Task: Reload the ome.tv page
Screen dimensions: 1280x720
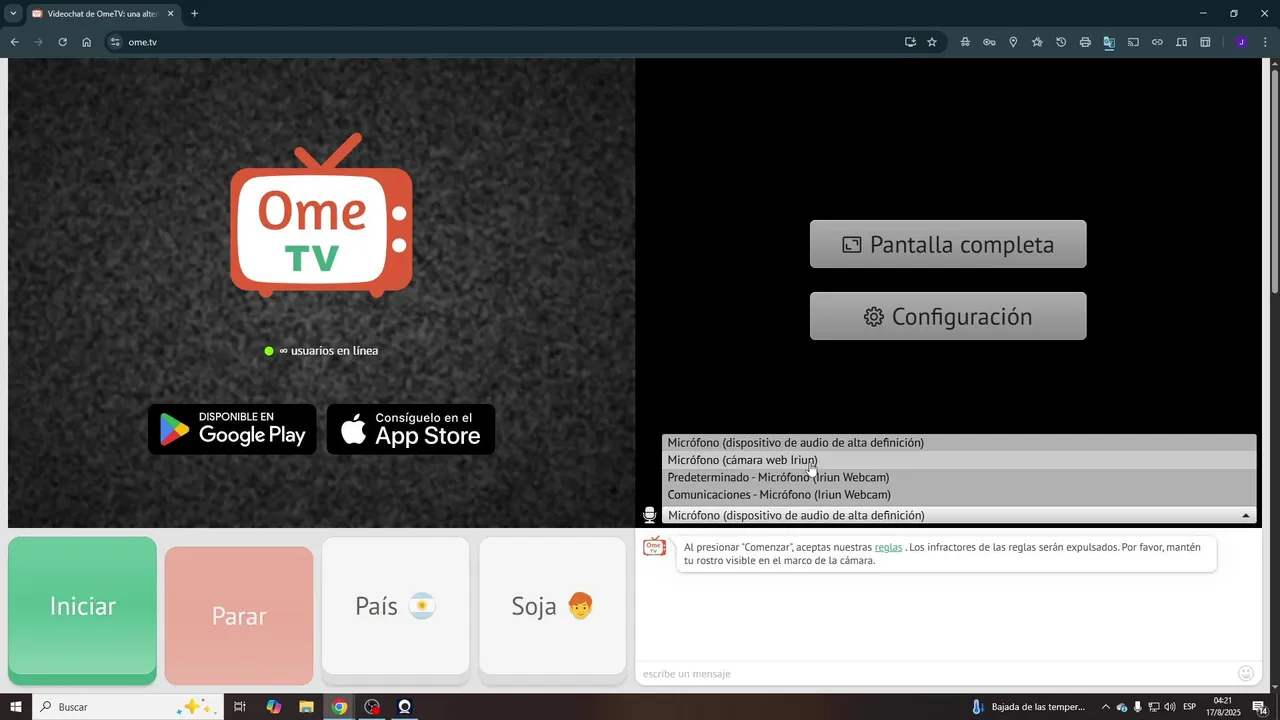Action: coord(62,42)
